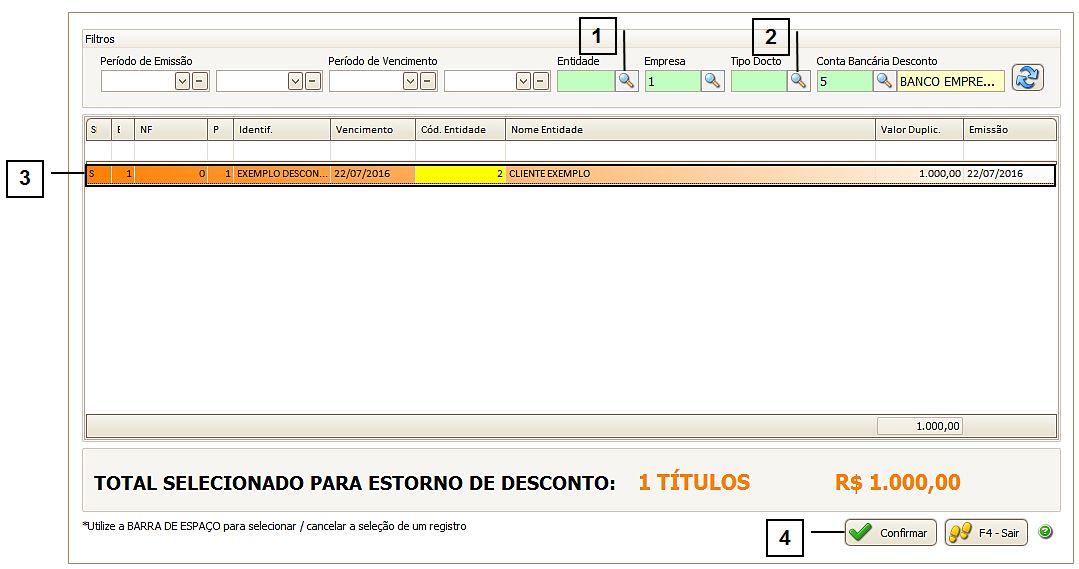Clear the first Período de Emissão date
The height and width of the screenshot is (569, 1079).
pos(200,82)
